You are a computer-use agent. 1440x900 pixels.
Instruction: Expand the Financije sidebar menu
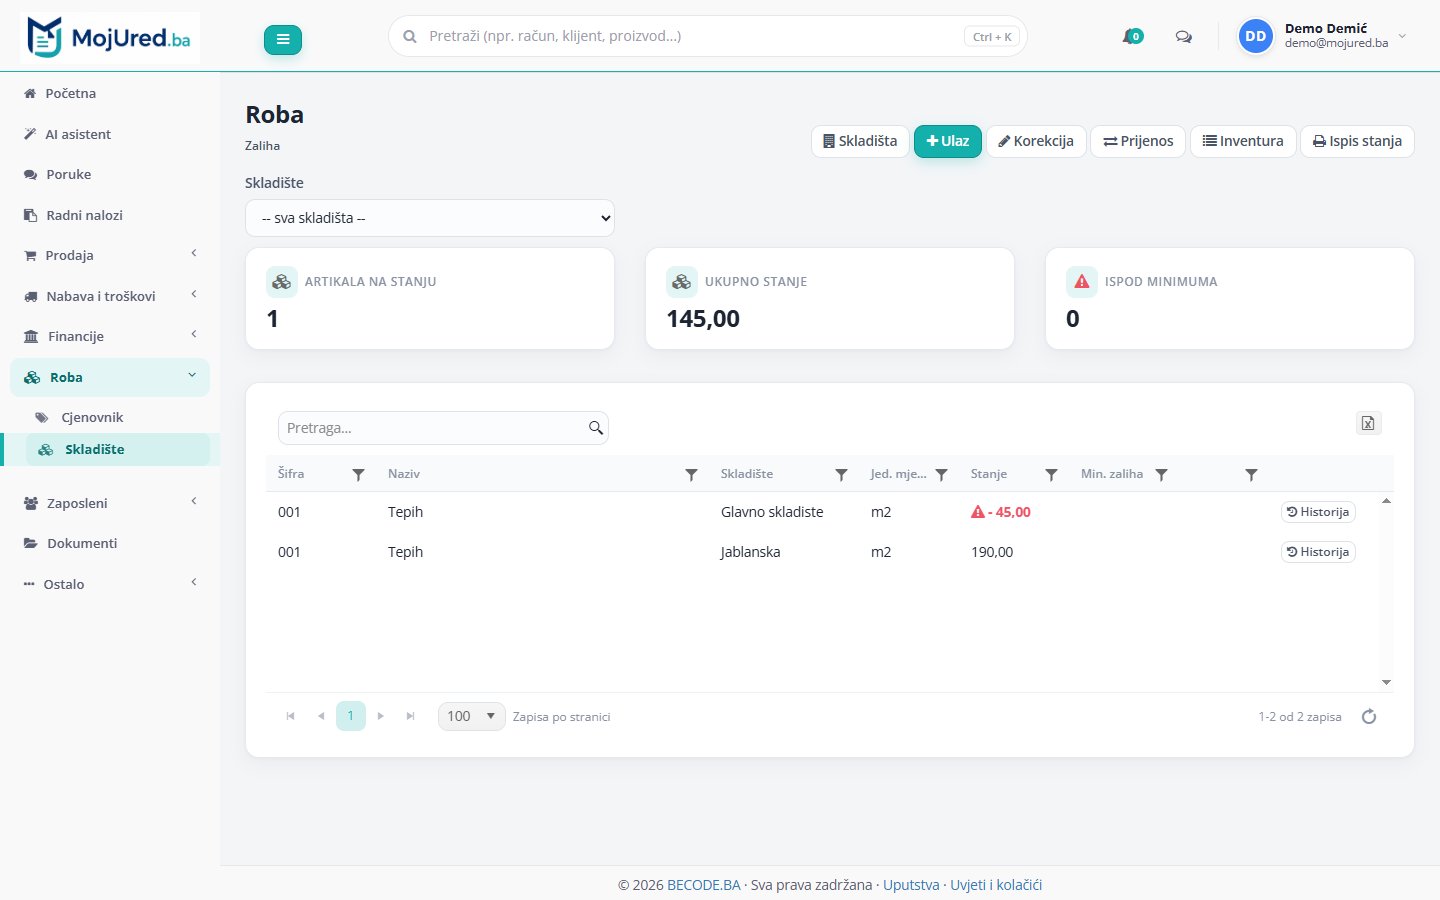click(x=110, y=336)
